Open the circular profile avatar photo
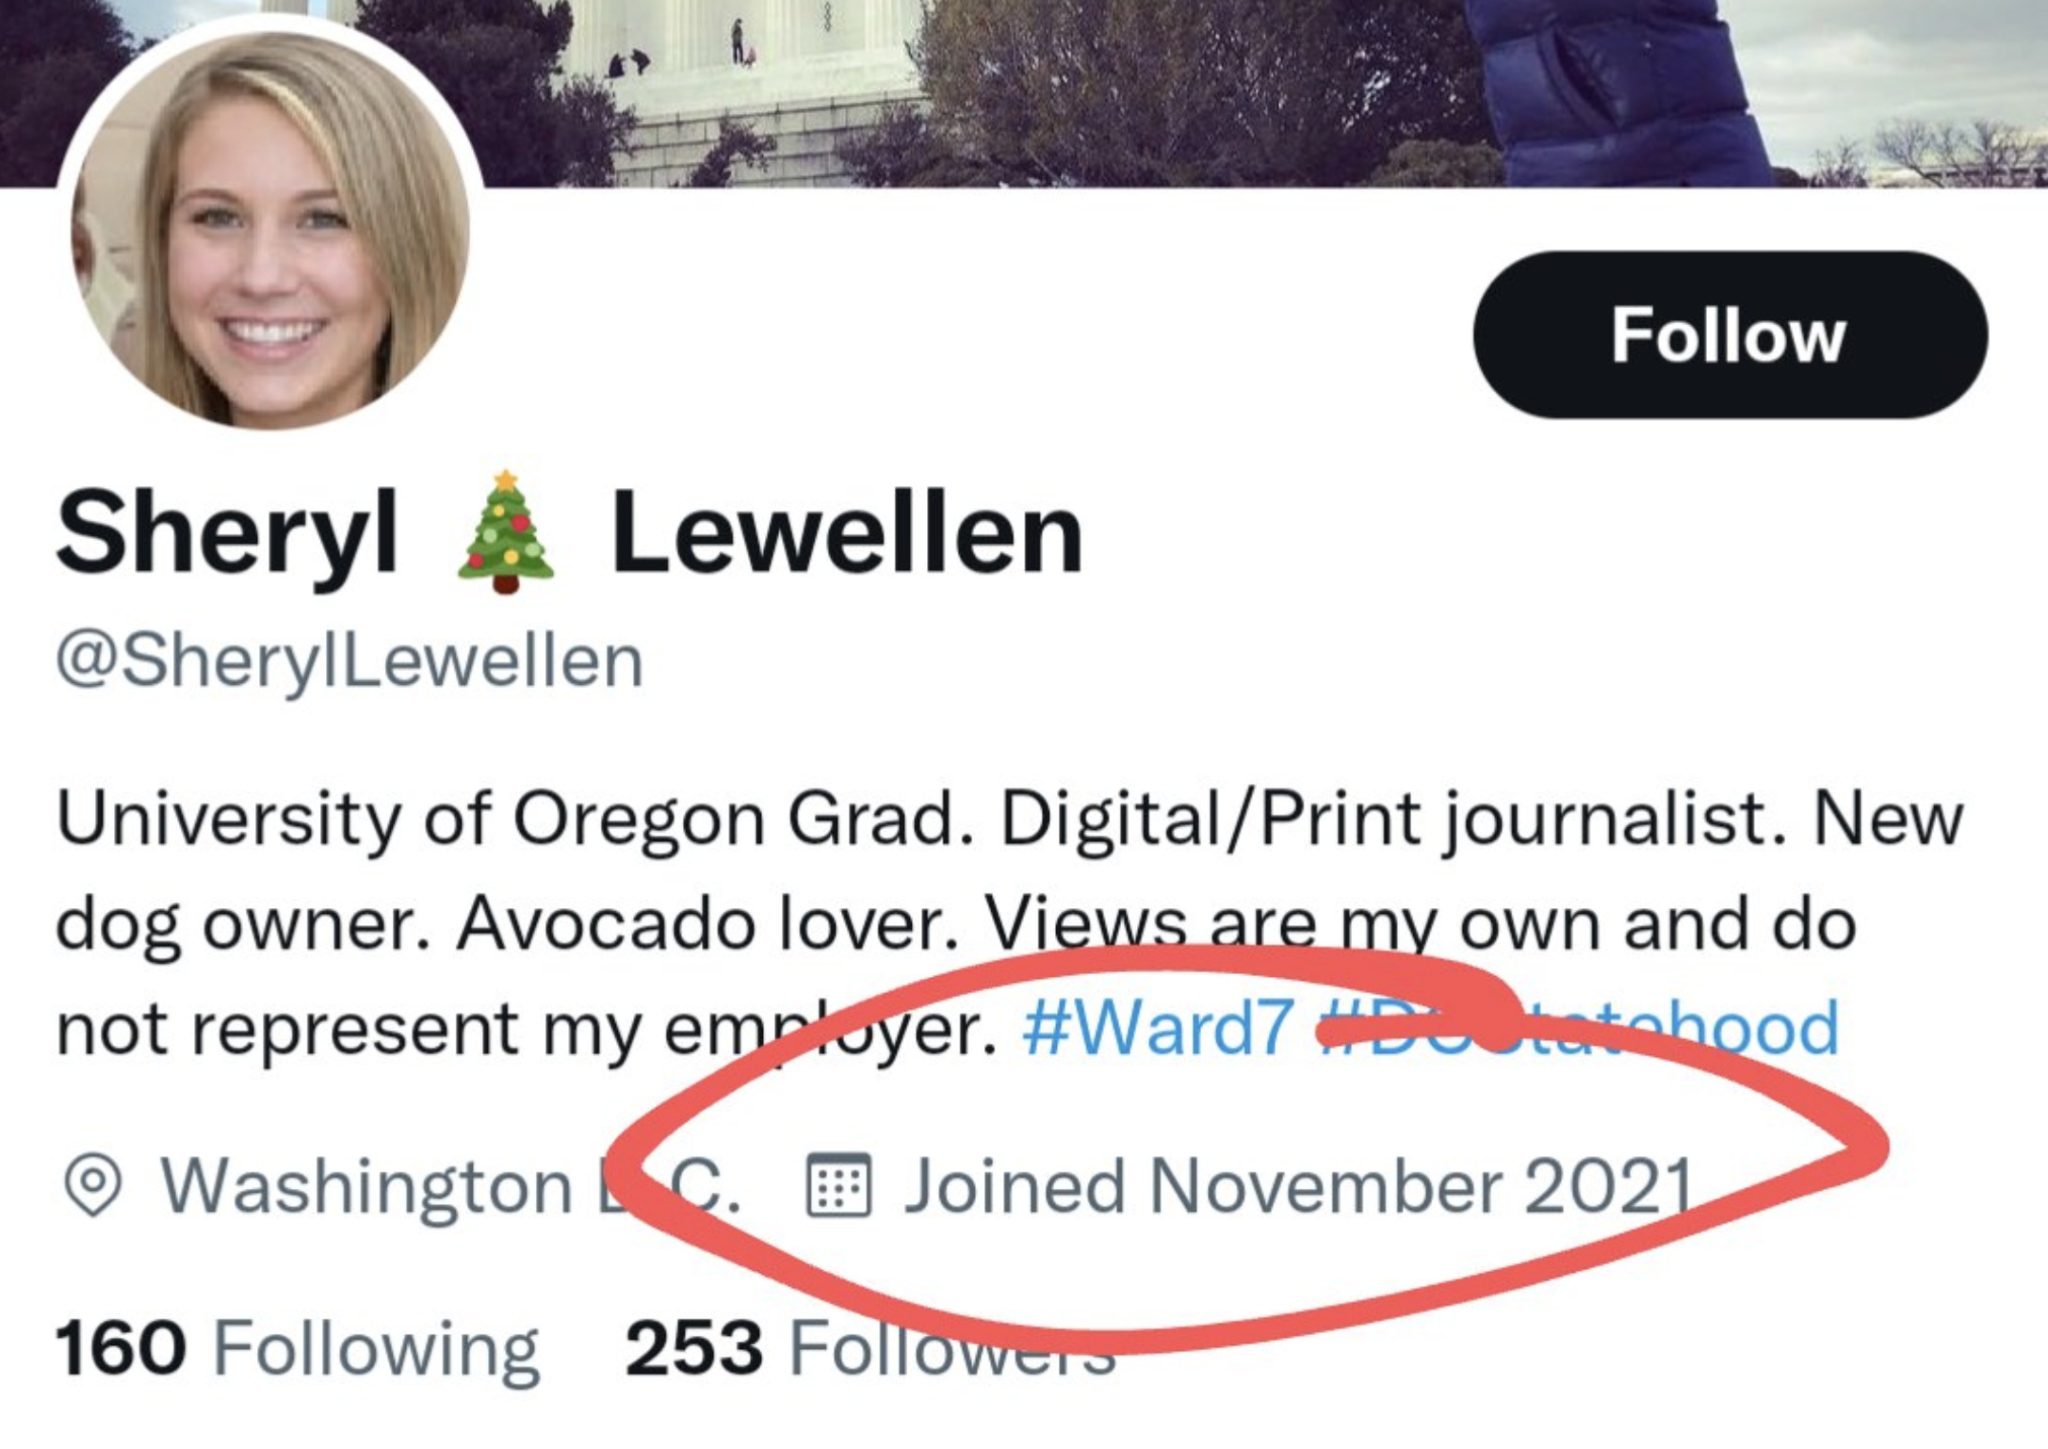Image resolution: width=2048 pixels, height=1449 pixels. [270, 230]
